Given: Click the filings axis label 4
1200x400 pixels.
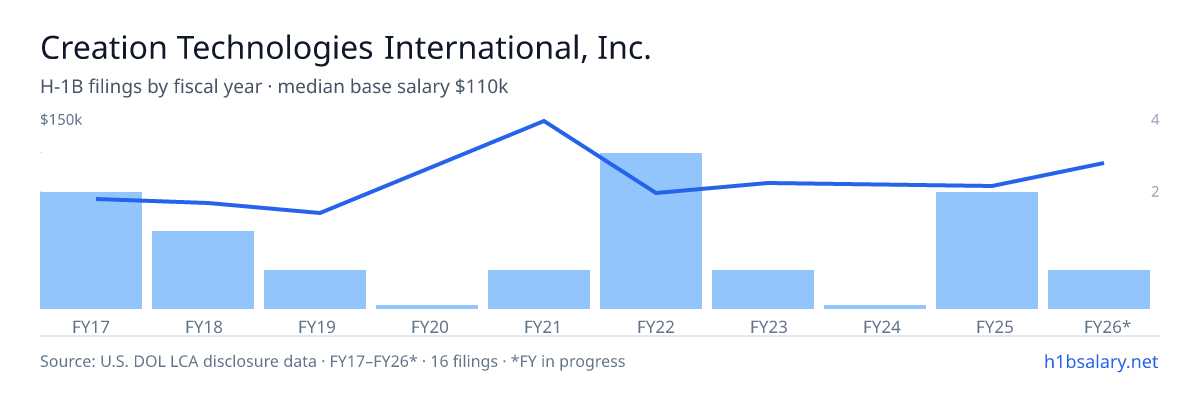Looking at the screenshot, I should coord(1155,120).
